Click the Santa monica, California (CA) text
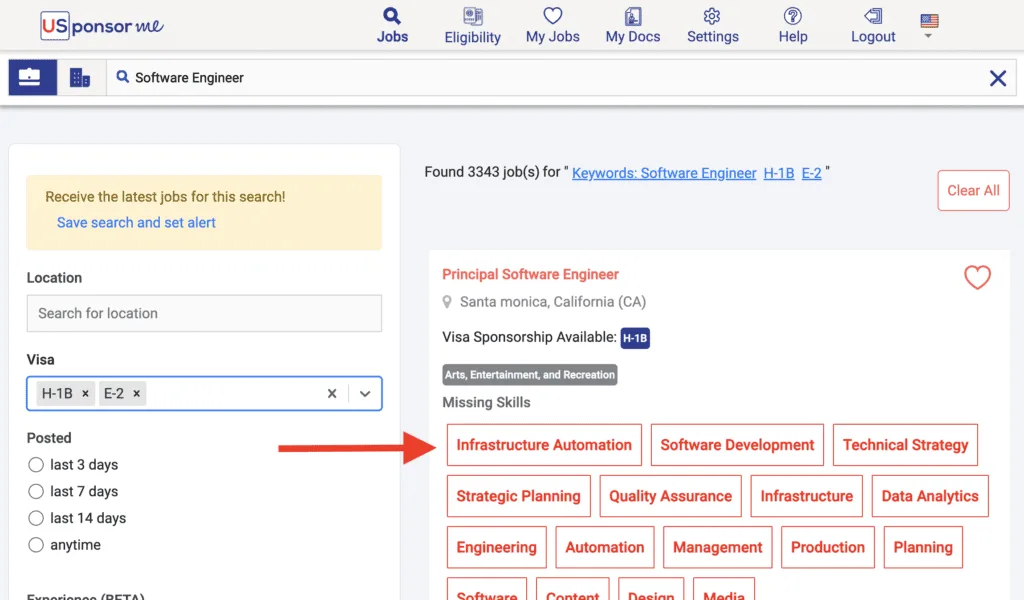The image size is (1024, 600). tap(552, 302)
